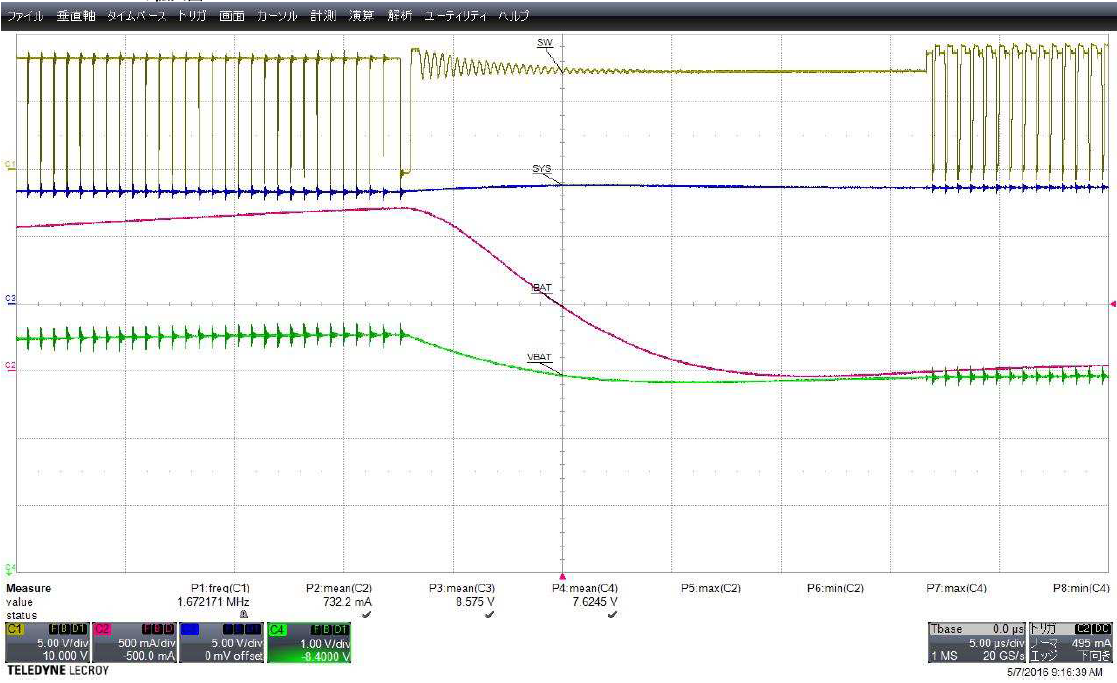The image size is (1117, 683).
Task: Click the checkmark status icon under P4
Action: tap(613, 614)
